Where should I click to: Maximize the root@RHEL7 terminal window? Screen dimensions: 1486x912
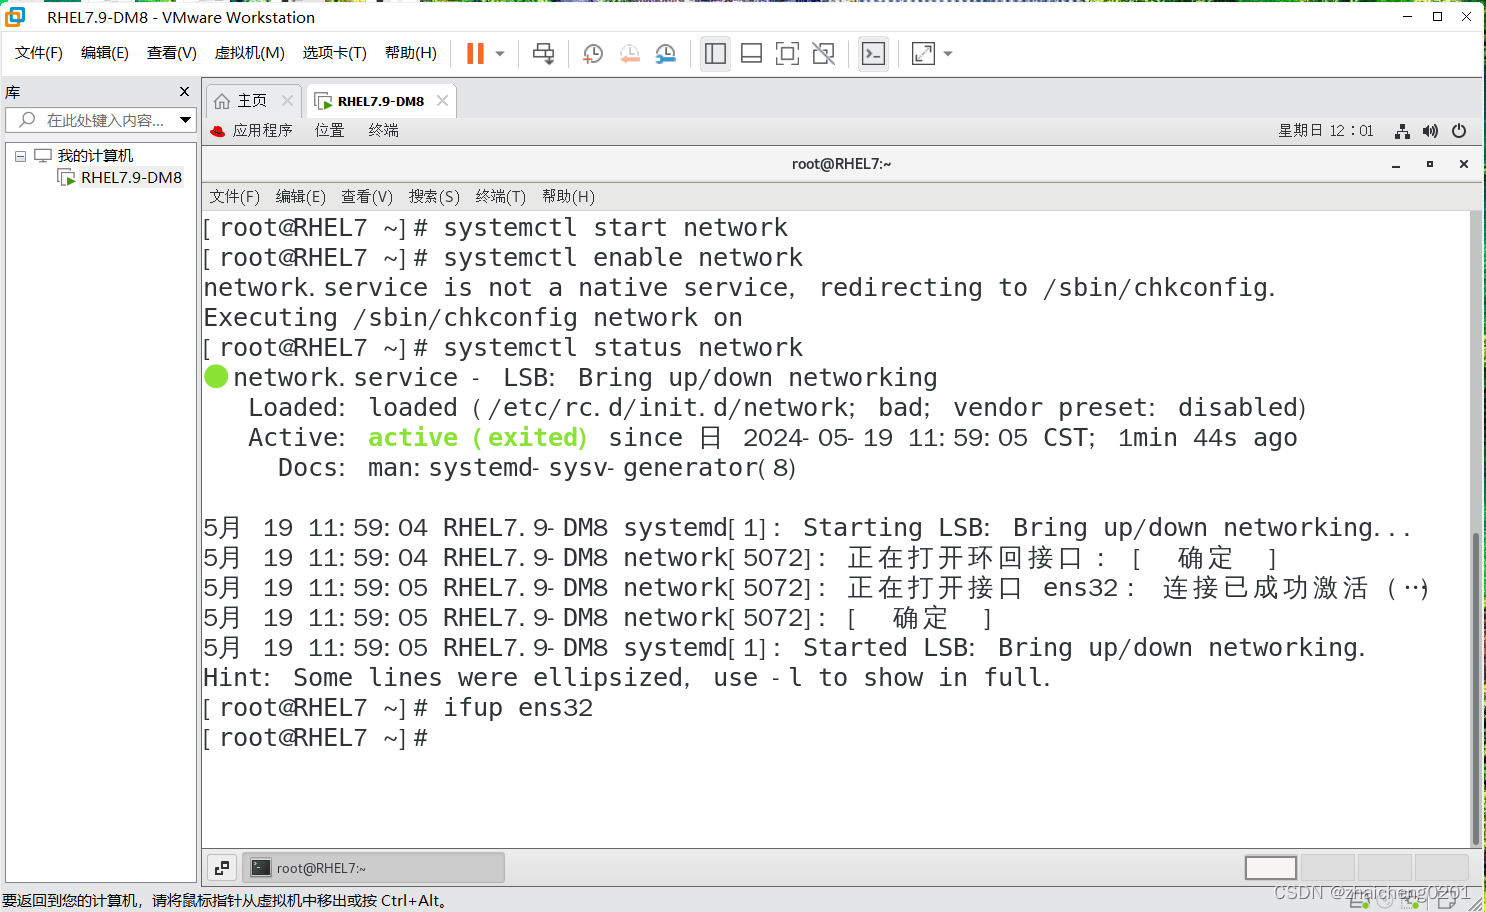click(1430, 165)
